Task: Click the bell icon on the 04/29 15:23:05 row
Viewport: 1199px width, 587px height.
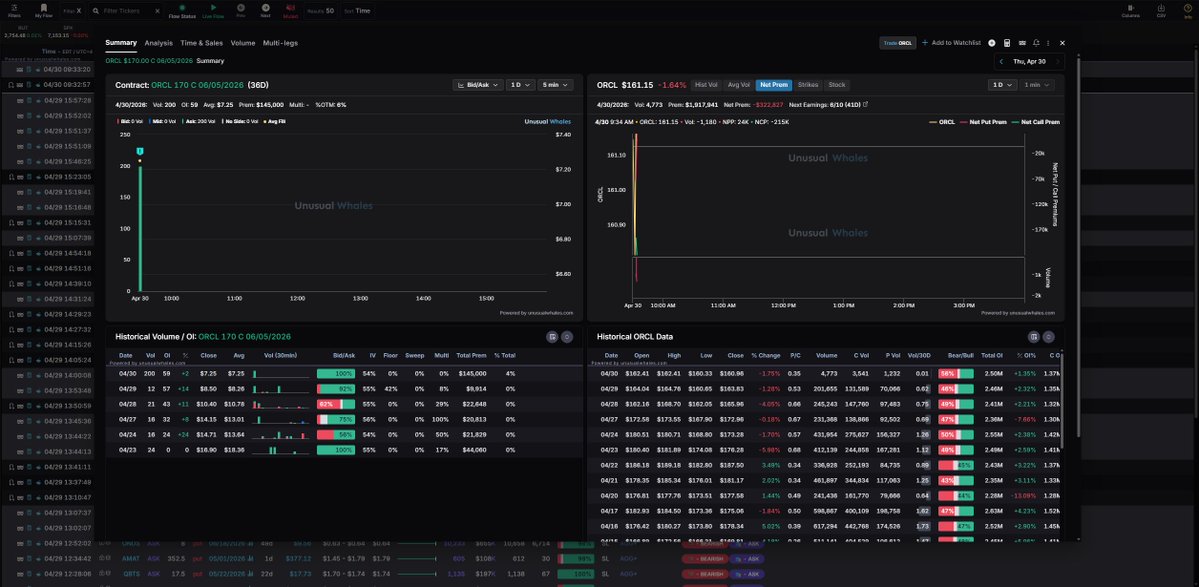Action: tap(9, 177)
